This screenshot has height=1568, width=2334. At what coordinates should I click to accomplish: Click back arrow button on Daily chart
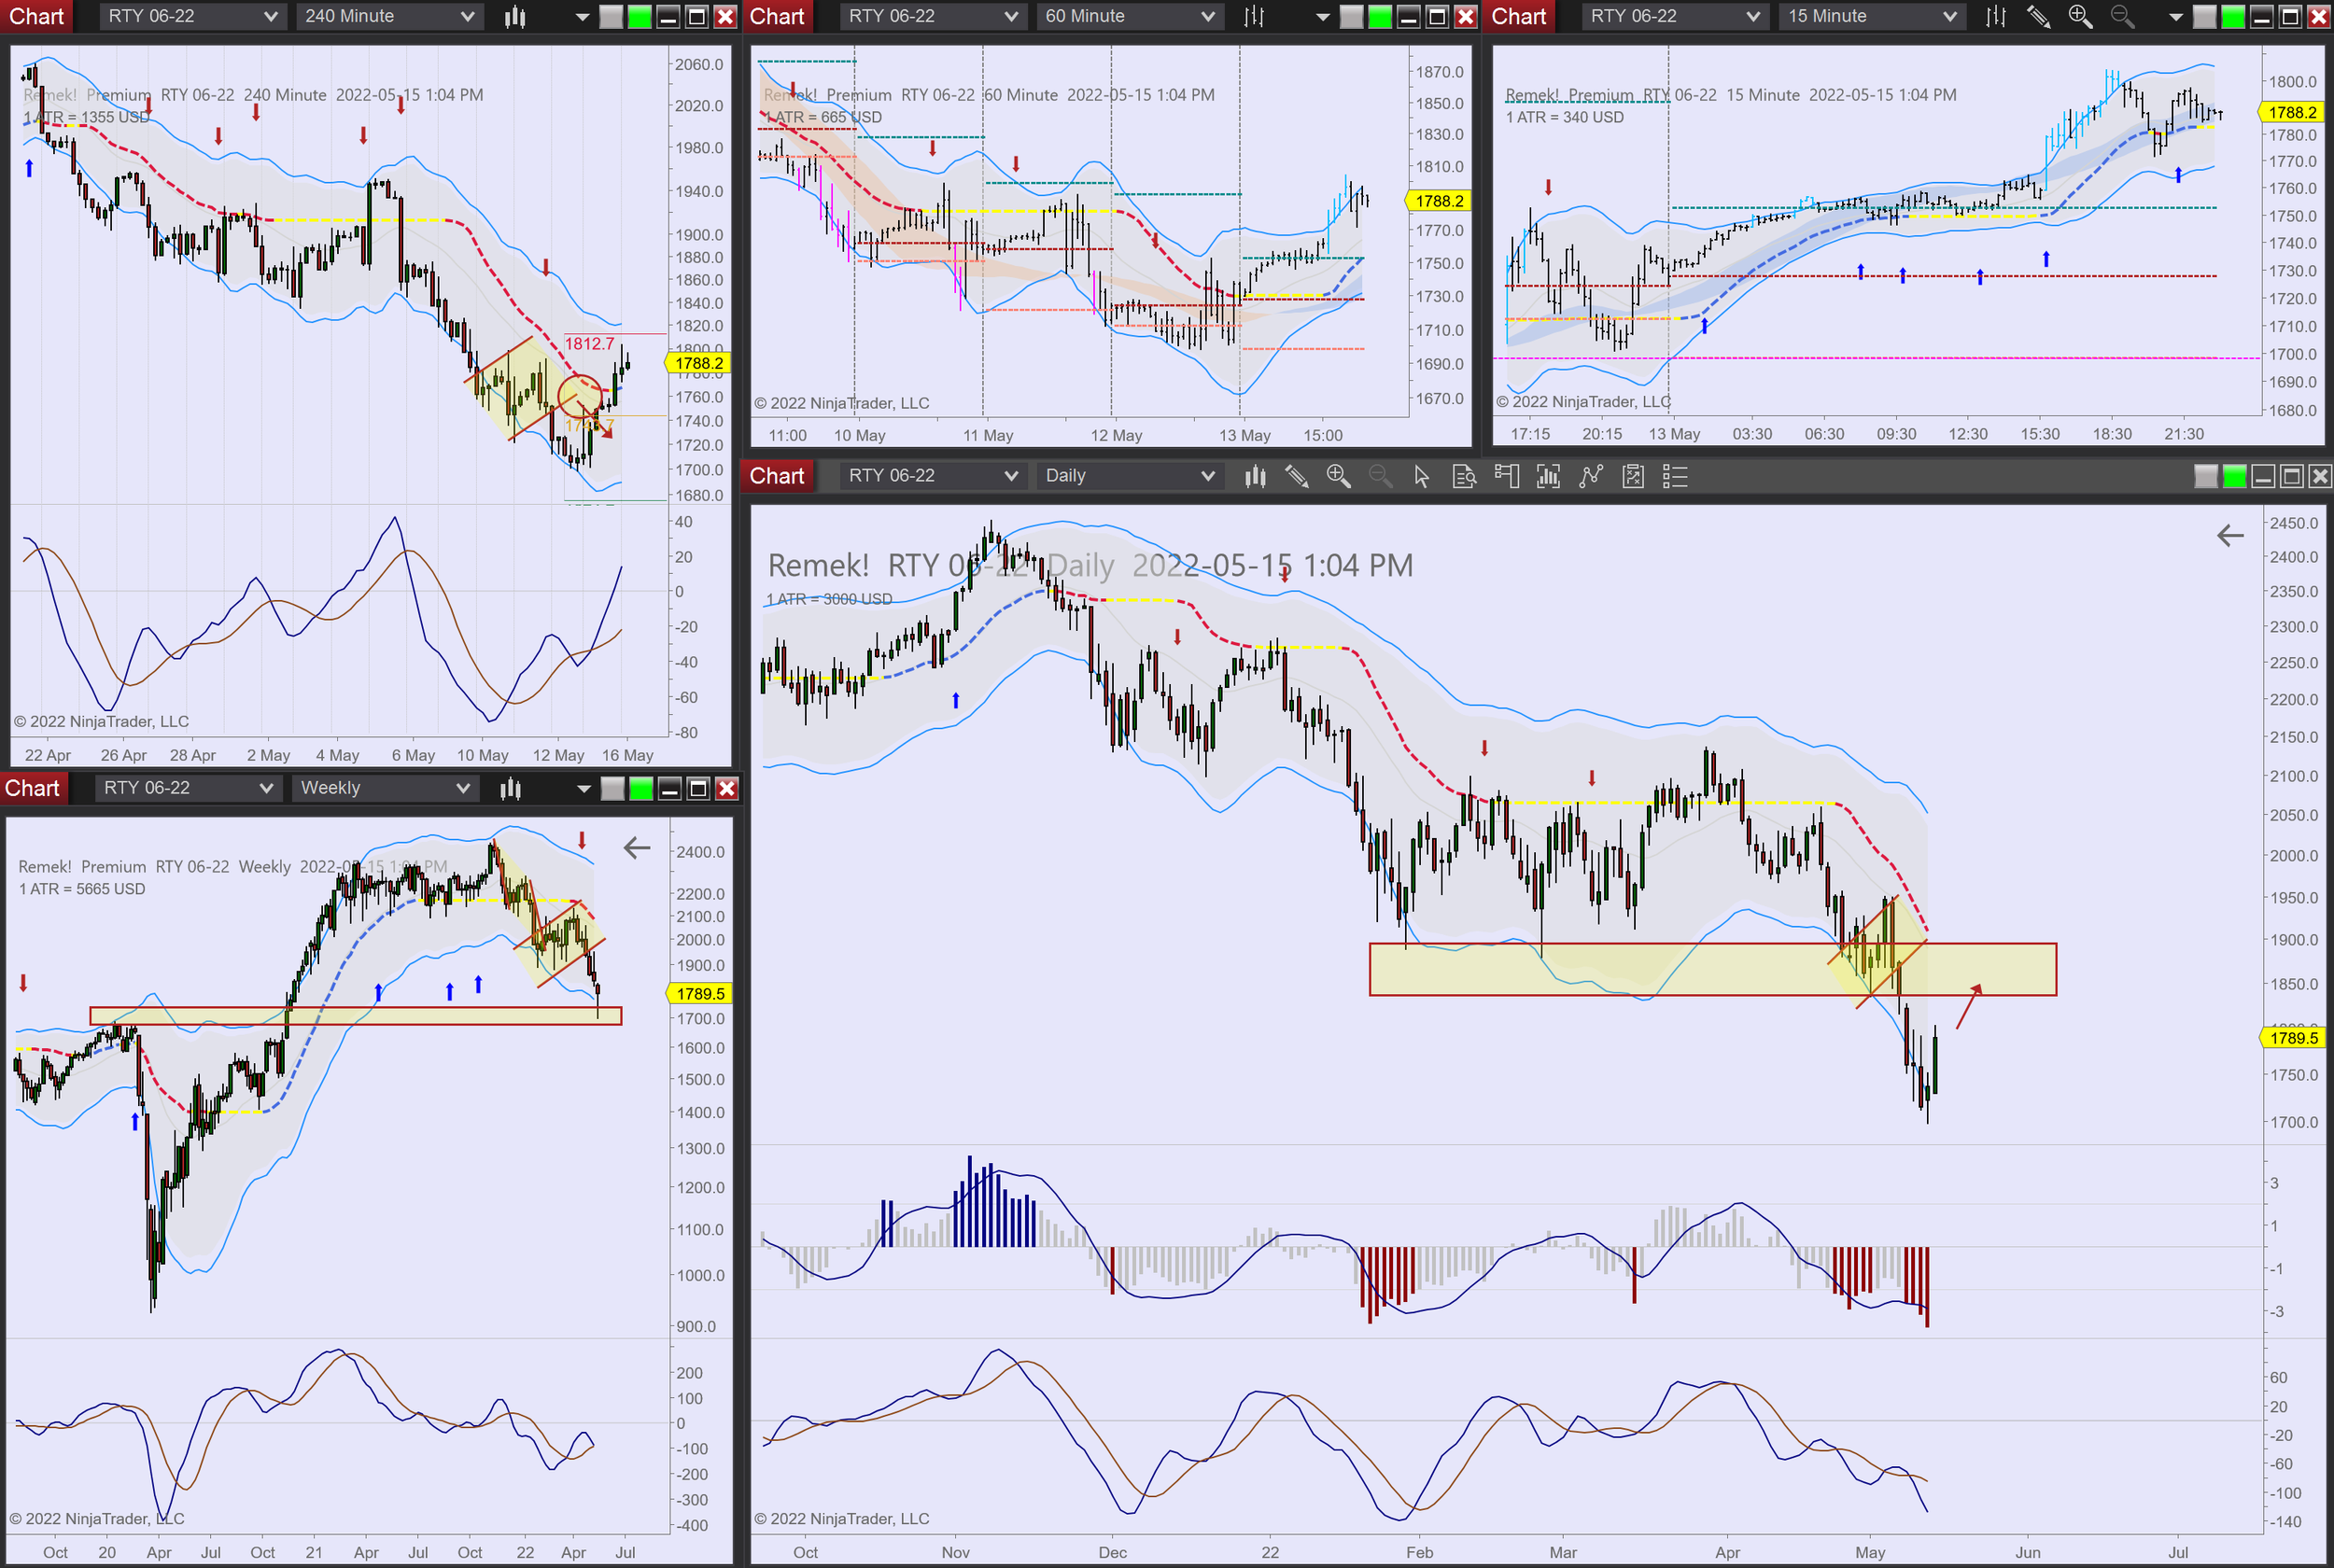tap(2229, 536)
